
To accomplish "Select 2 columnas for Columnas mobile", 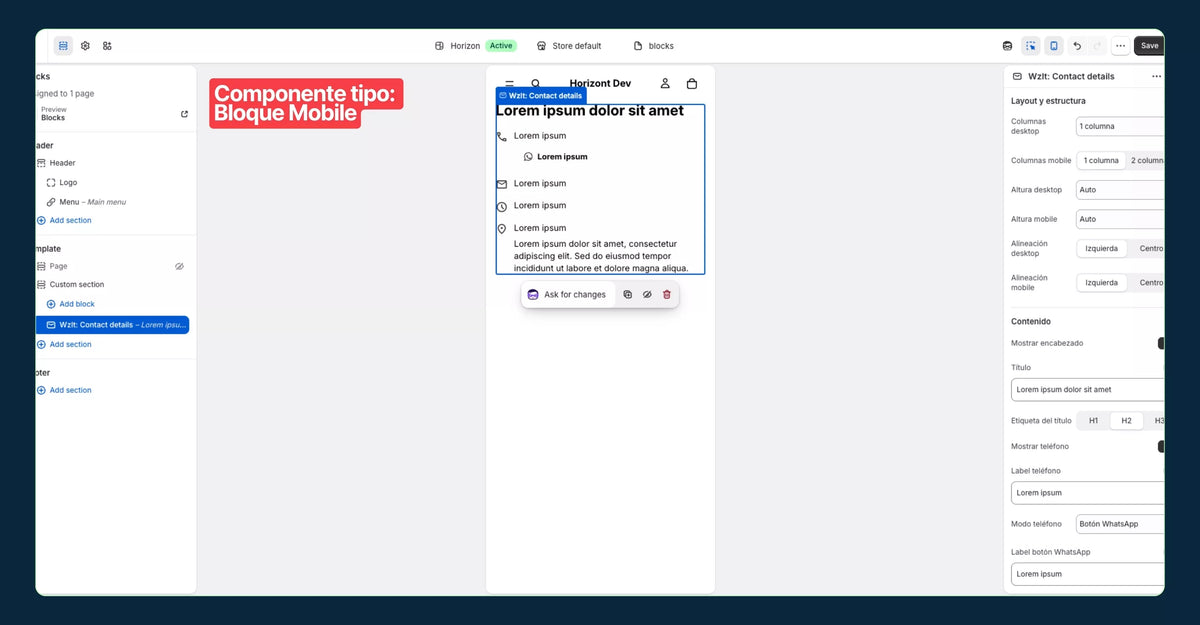I will coord(1146,160).
